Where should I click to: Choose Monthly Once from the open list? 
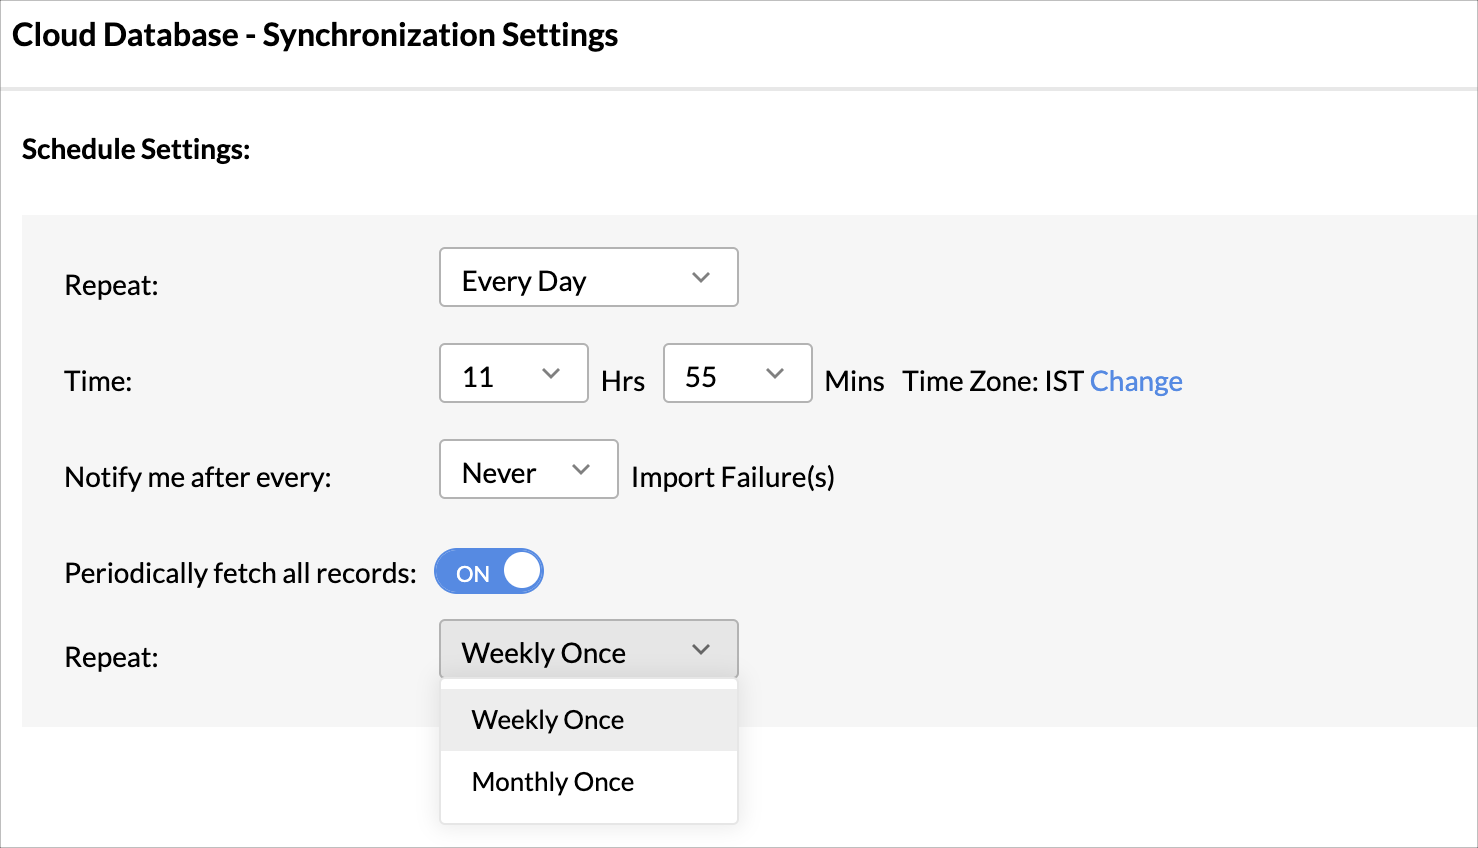[553, 782]
